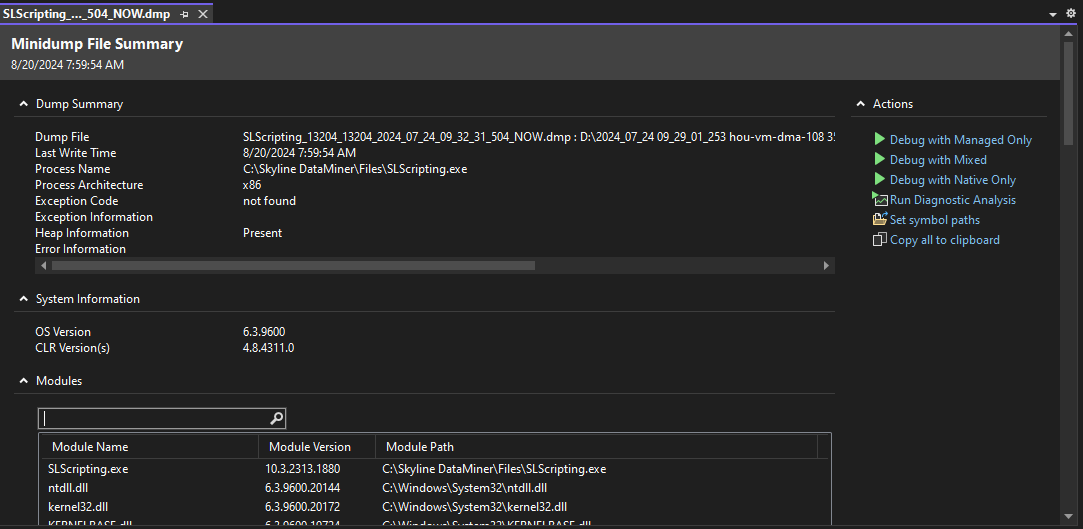
Task: Click the green Debug with Mixed arrow
Action: [x=879, y=159]
